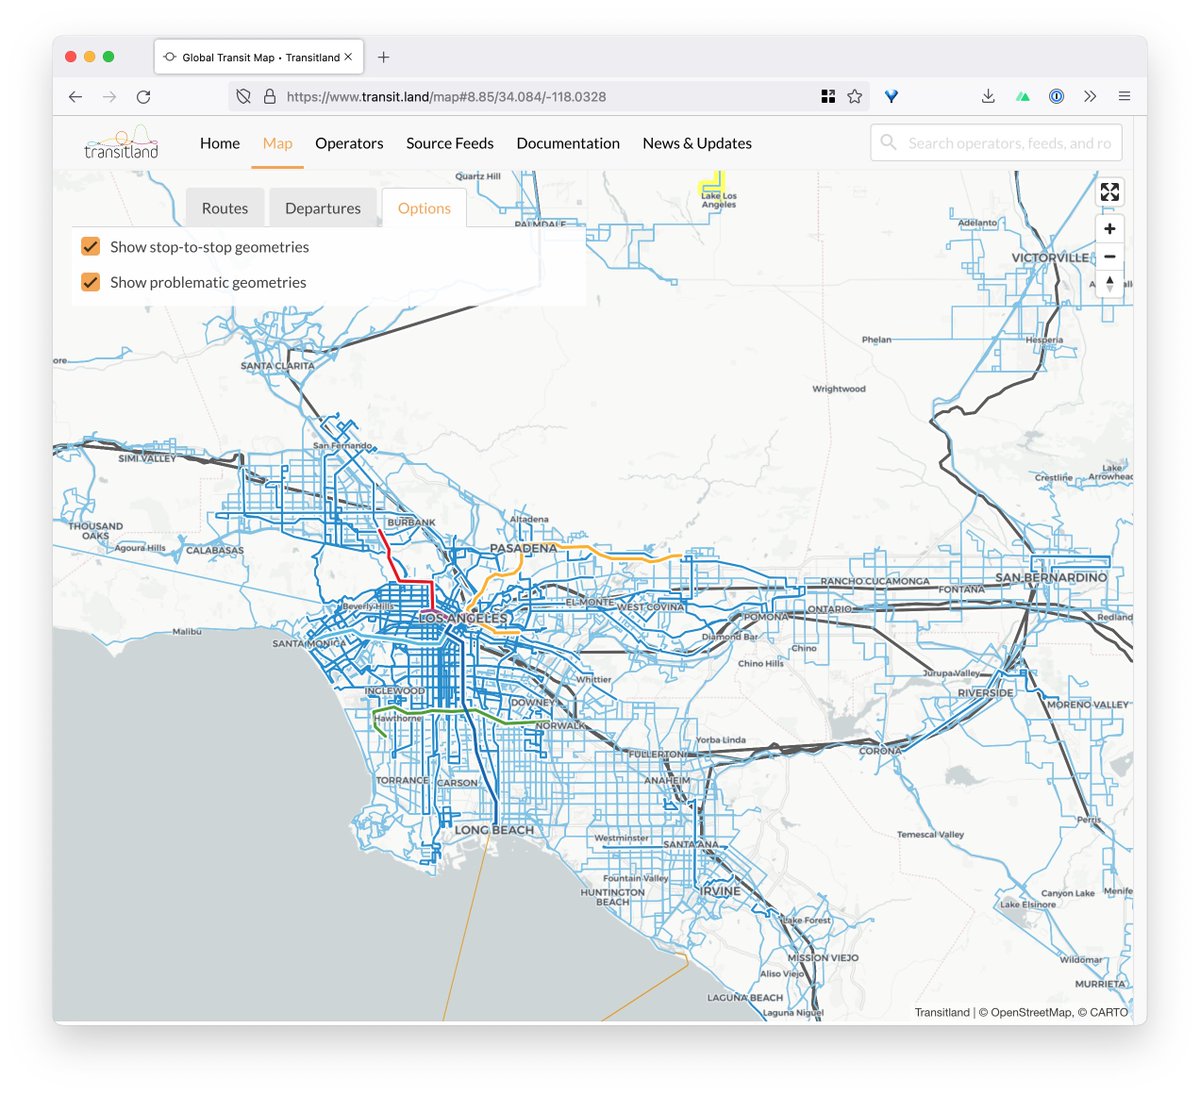
Task: Switch to the Routes tab
Action: tap(225, 208)
